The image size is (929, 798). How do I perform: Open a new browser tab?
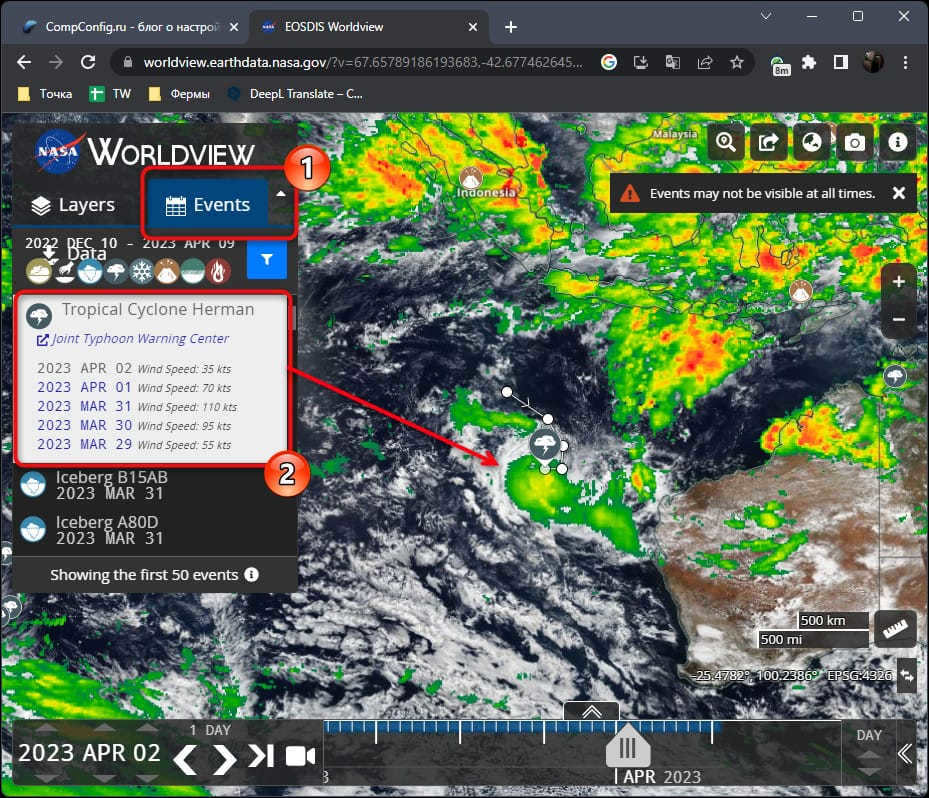coord(511,27)
